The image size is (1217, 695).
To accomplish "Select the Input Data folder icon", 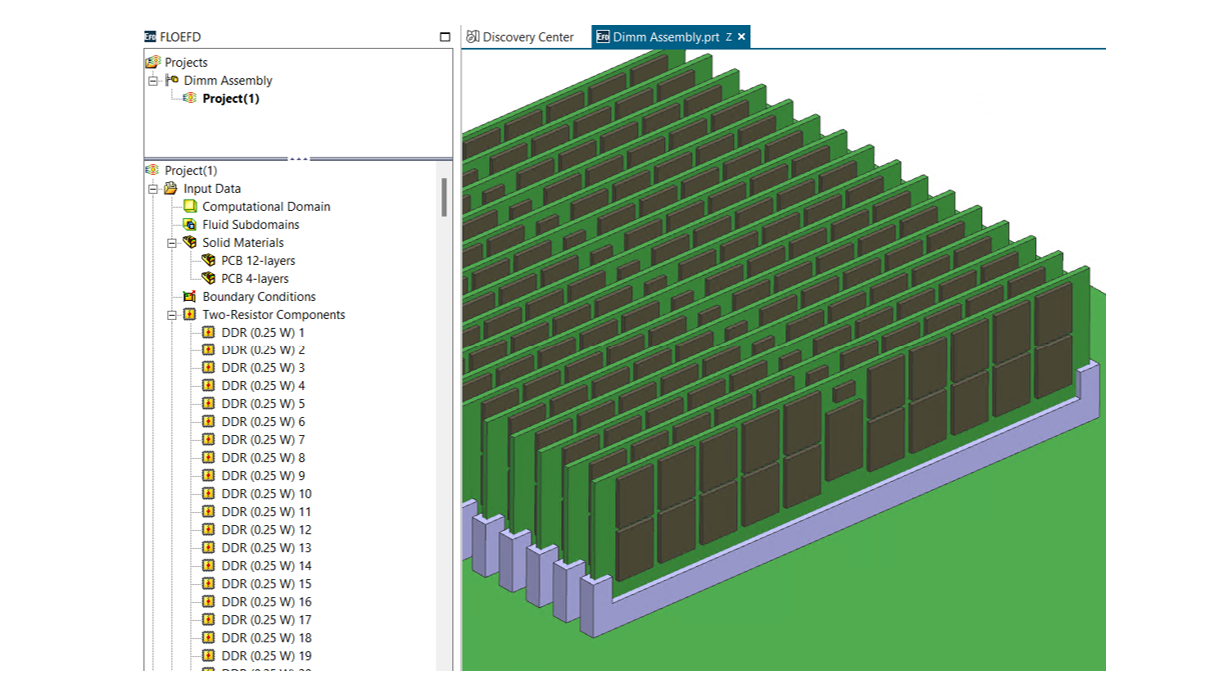I will [x=171, y=189].
